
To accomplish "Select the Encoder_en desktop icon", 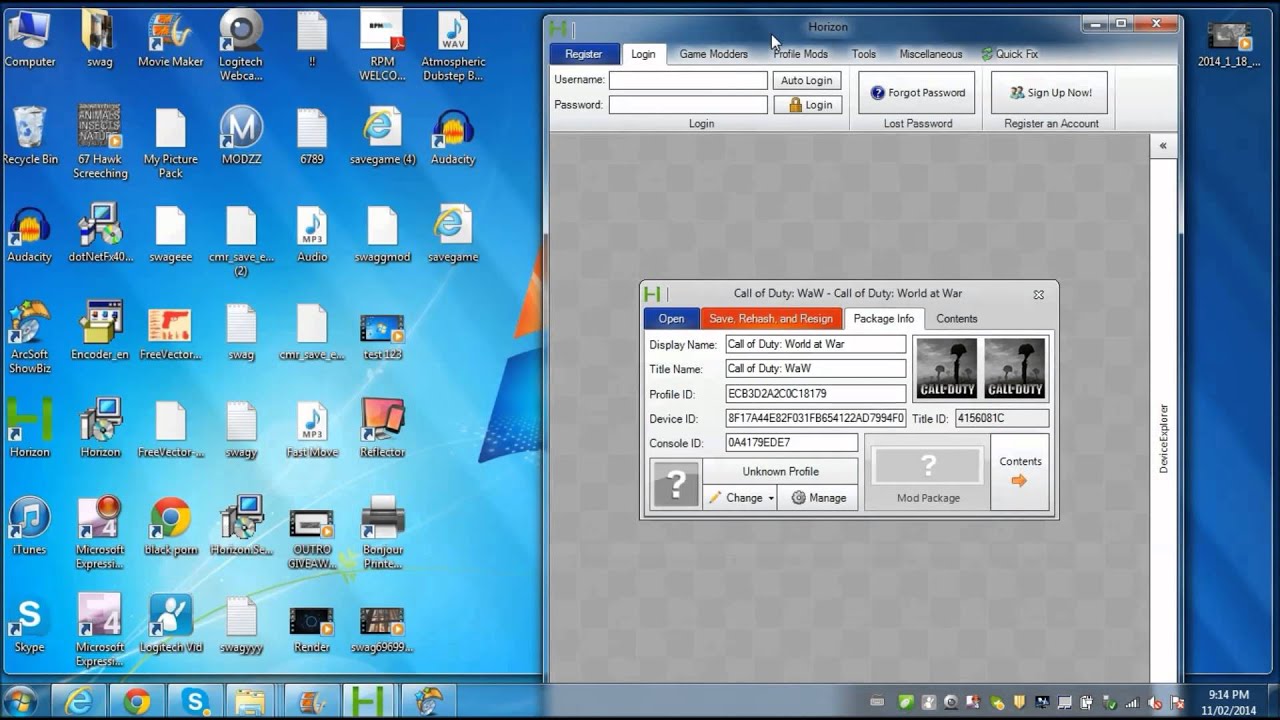I will 100,331.
